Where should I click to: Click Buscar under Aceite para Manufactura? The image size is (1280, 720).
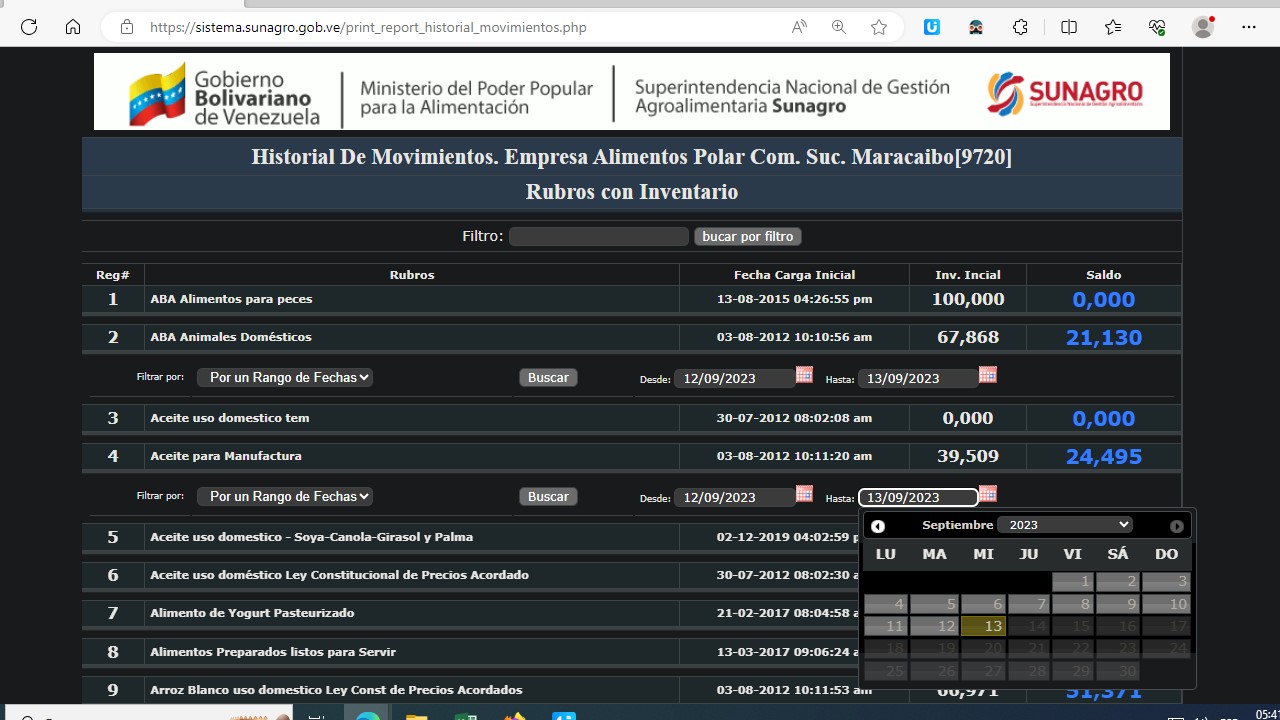[548, 496]
